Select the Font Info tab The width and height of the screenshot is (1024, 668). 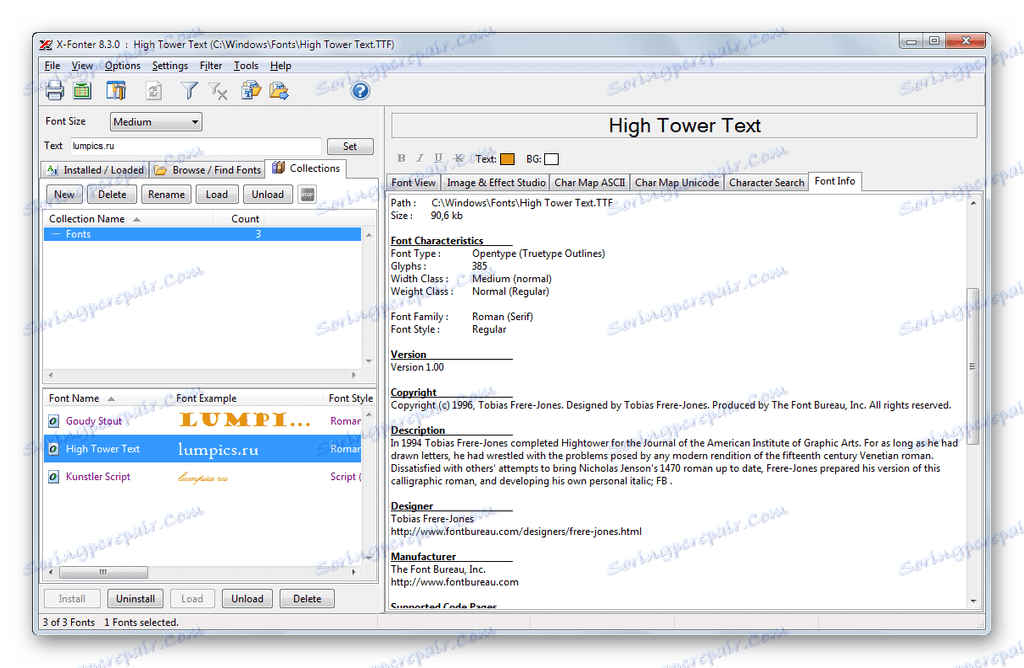[835, 182]
